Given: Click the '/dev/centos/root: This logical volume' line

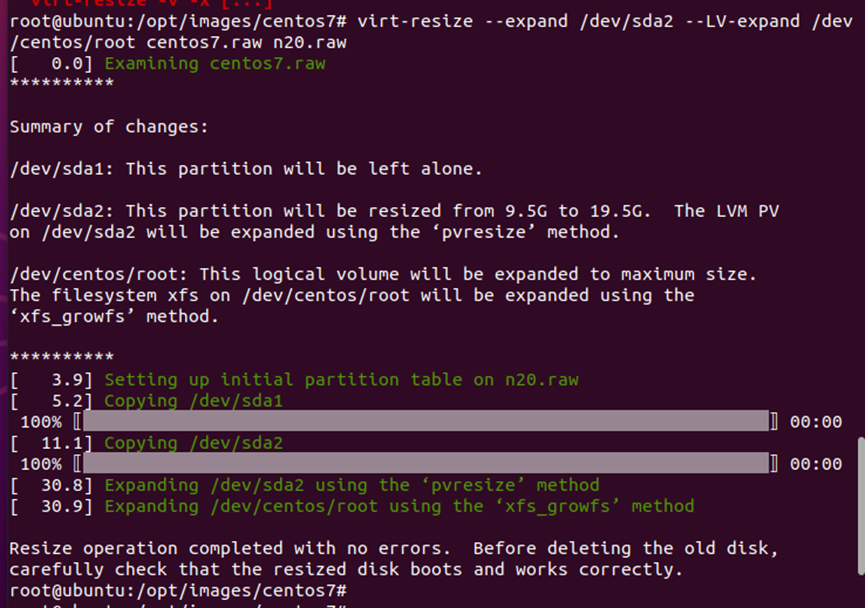Looking at the screenshot, I should (383, 274).
